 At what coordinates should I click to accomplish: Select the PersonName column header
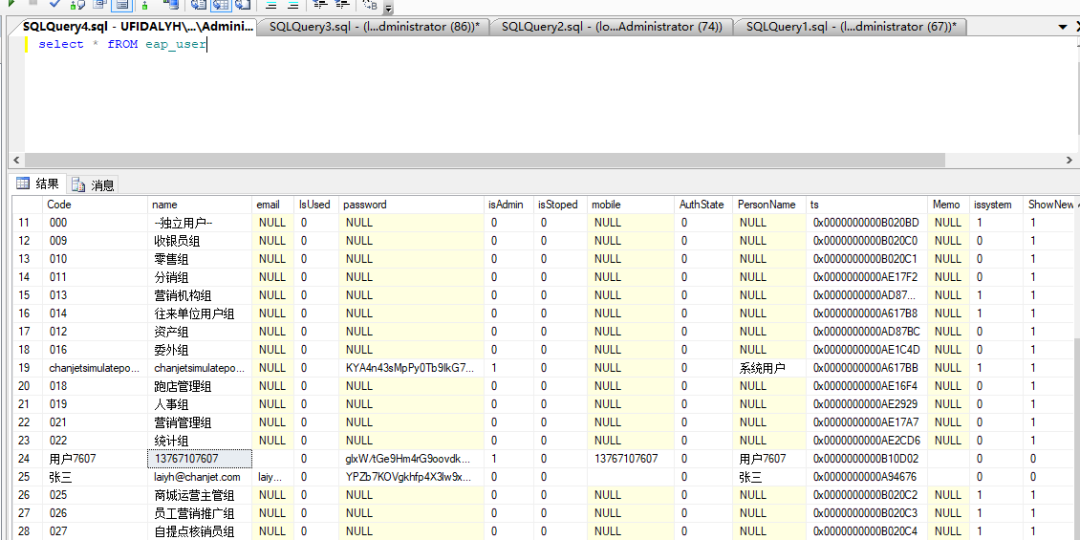pyautogui.click(x=769, y=205)
